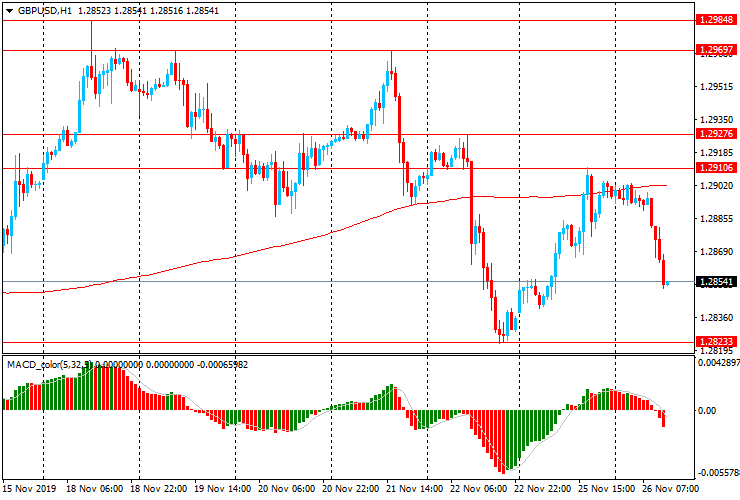Select the 1.29276 red price level label
The image size is (740, 500).
[716, 134]
